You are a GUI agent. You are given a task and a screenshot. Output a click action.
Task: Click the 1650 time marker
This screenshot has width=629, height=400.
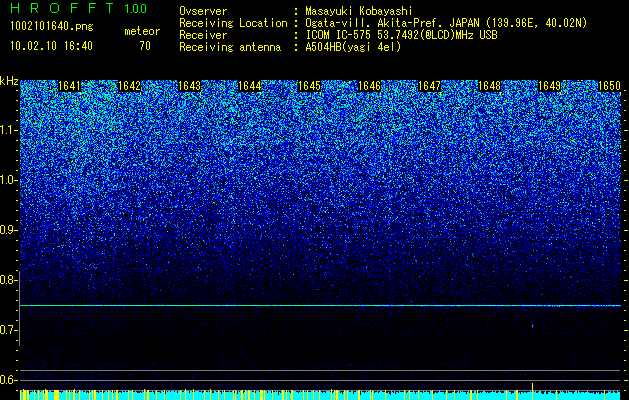coord(609,86)
